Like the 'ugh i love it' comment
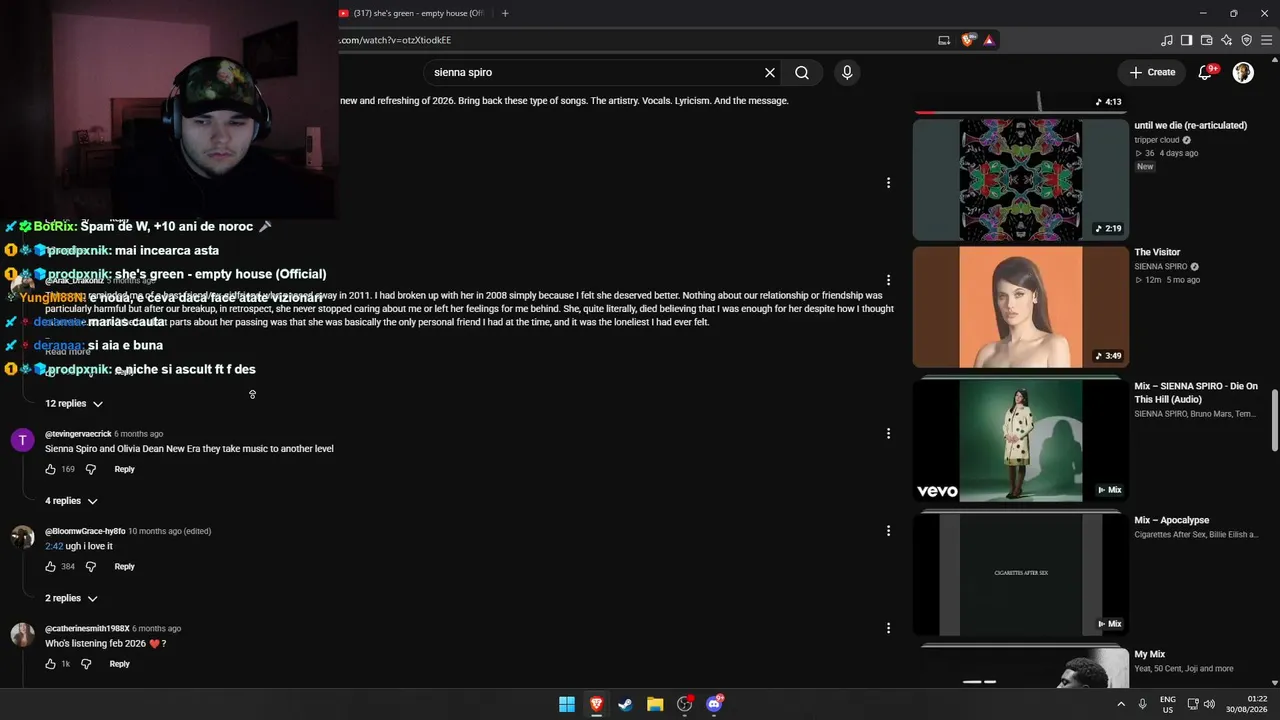The height and width of the screenshot is (720, 1280). coord(51,566)
